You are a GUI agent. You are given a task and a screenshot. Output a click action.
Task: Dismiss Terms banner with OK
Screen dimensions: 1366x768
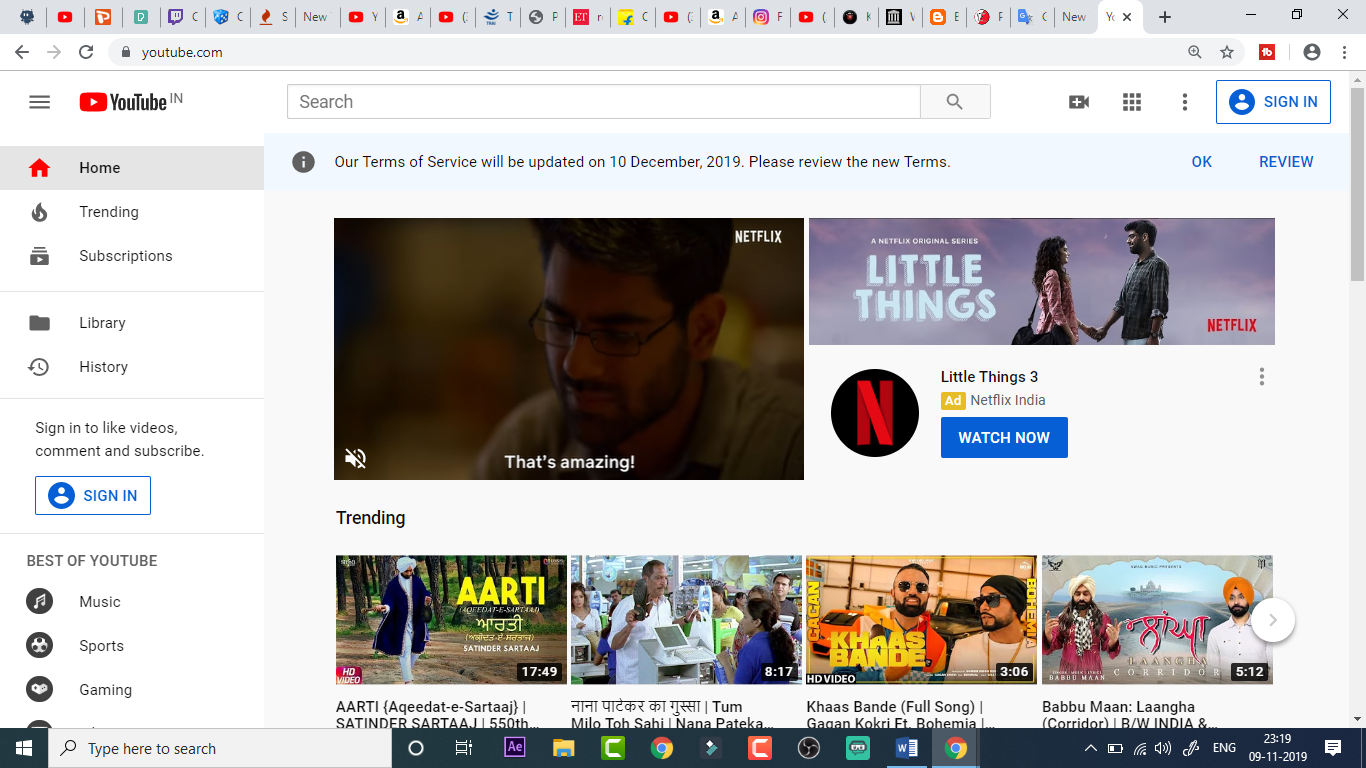tap(1201, 162)
